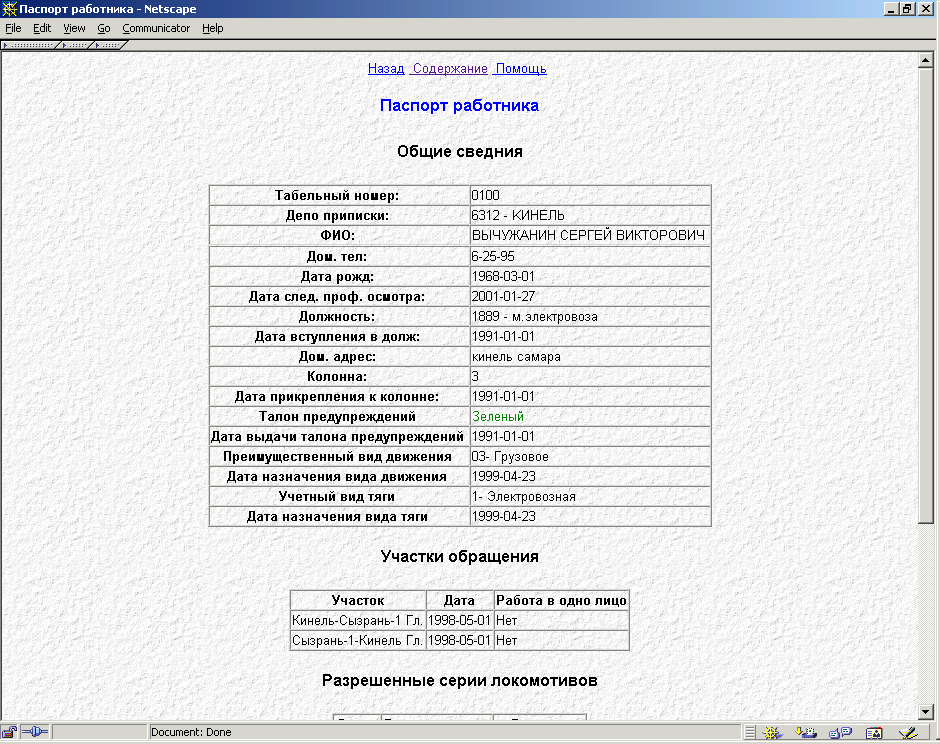Click the component bar grip handle
This screenshot has height=744, width=940.
coord(750,732)
